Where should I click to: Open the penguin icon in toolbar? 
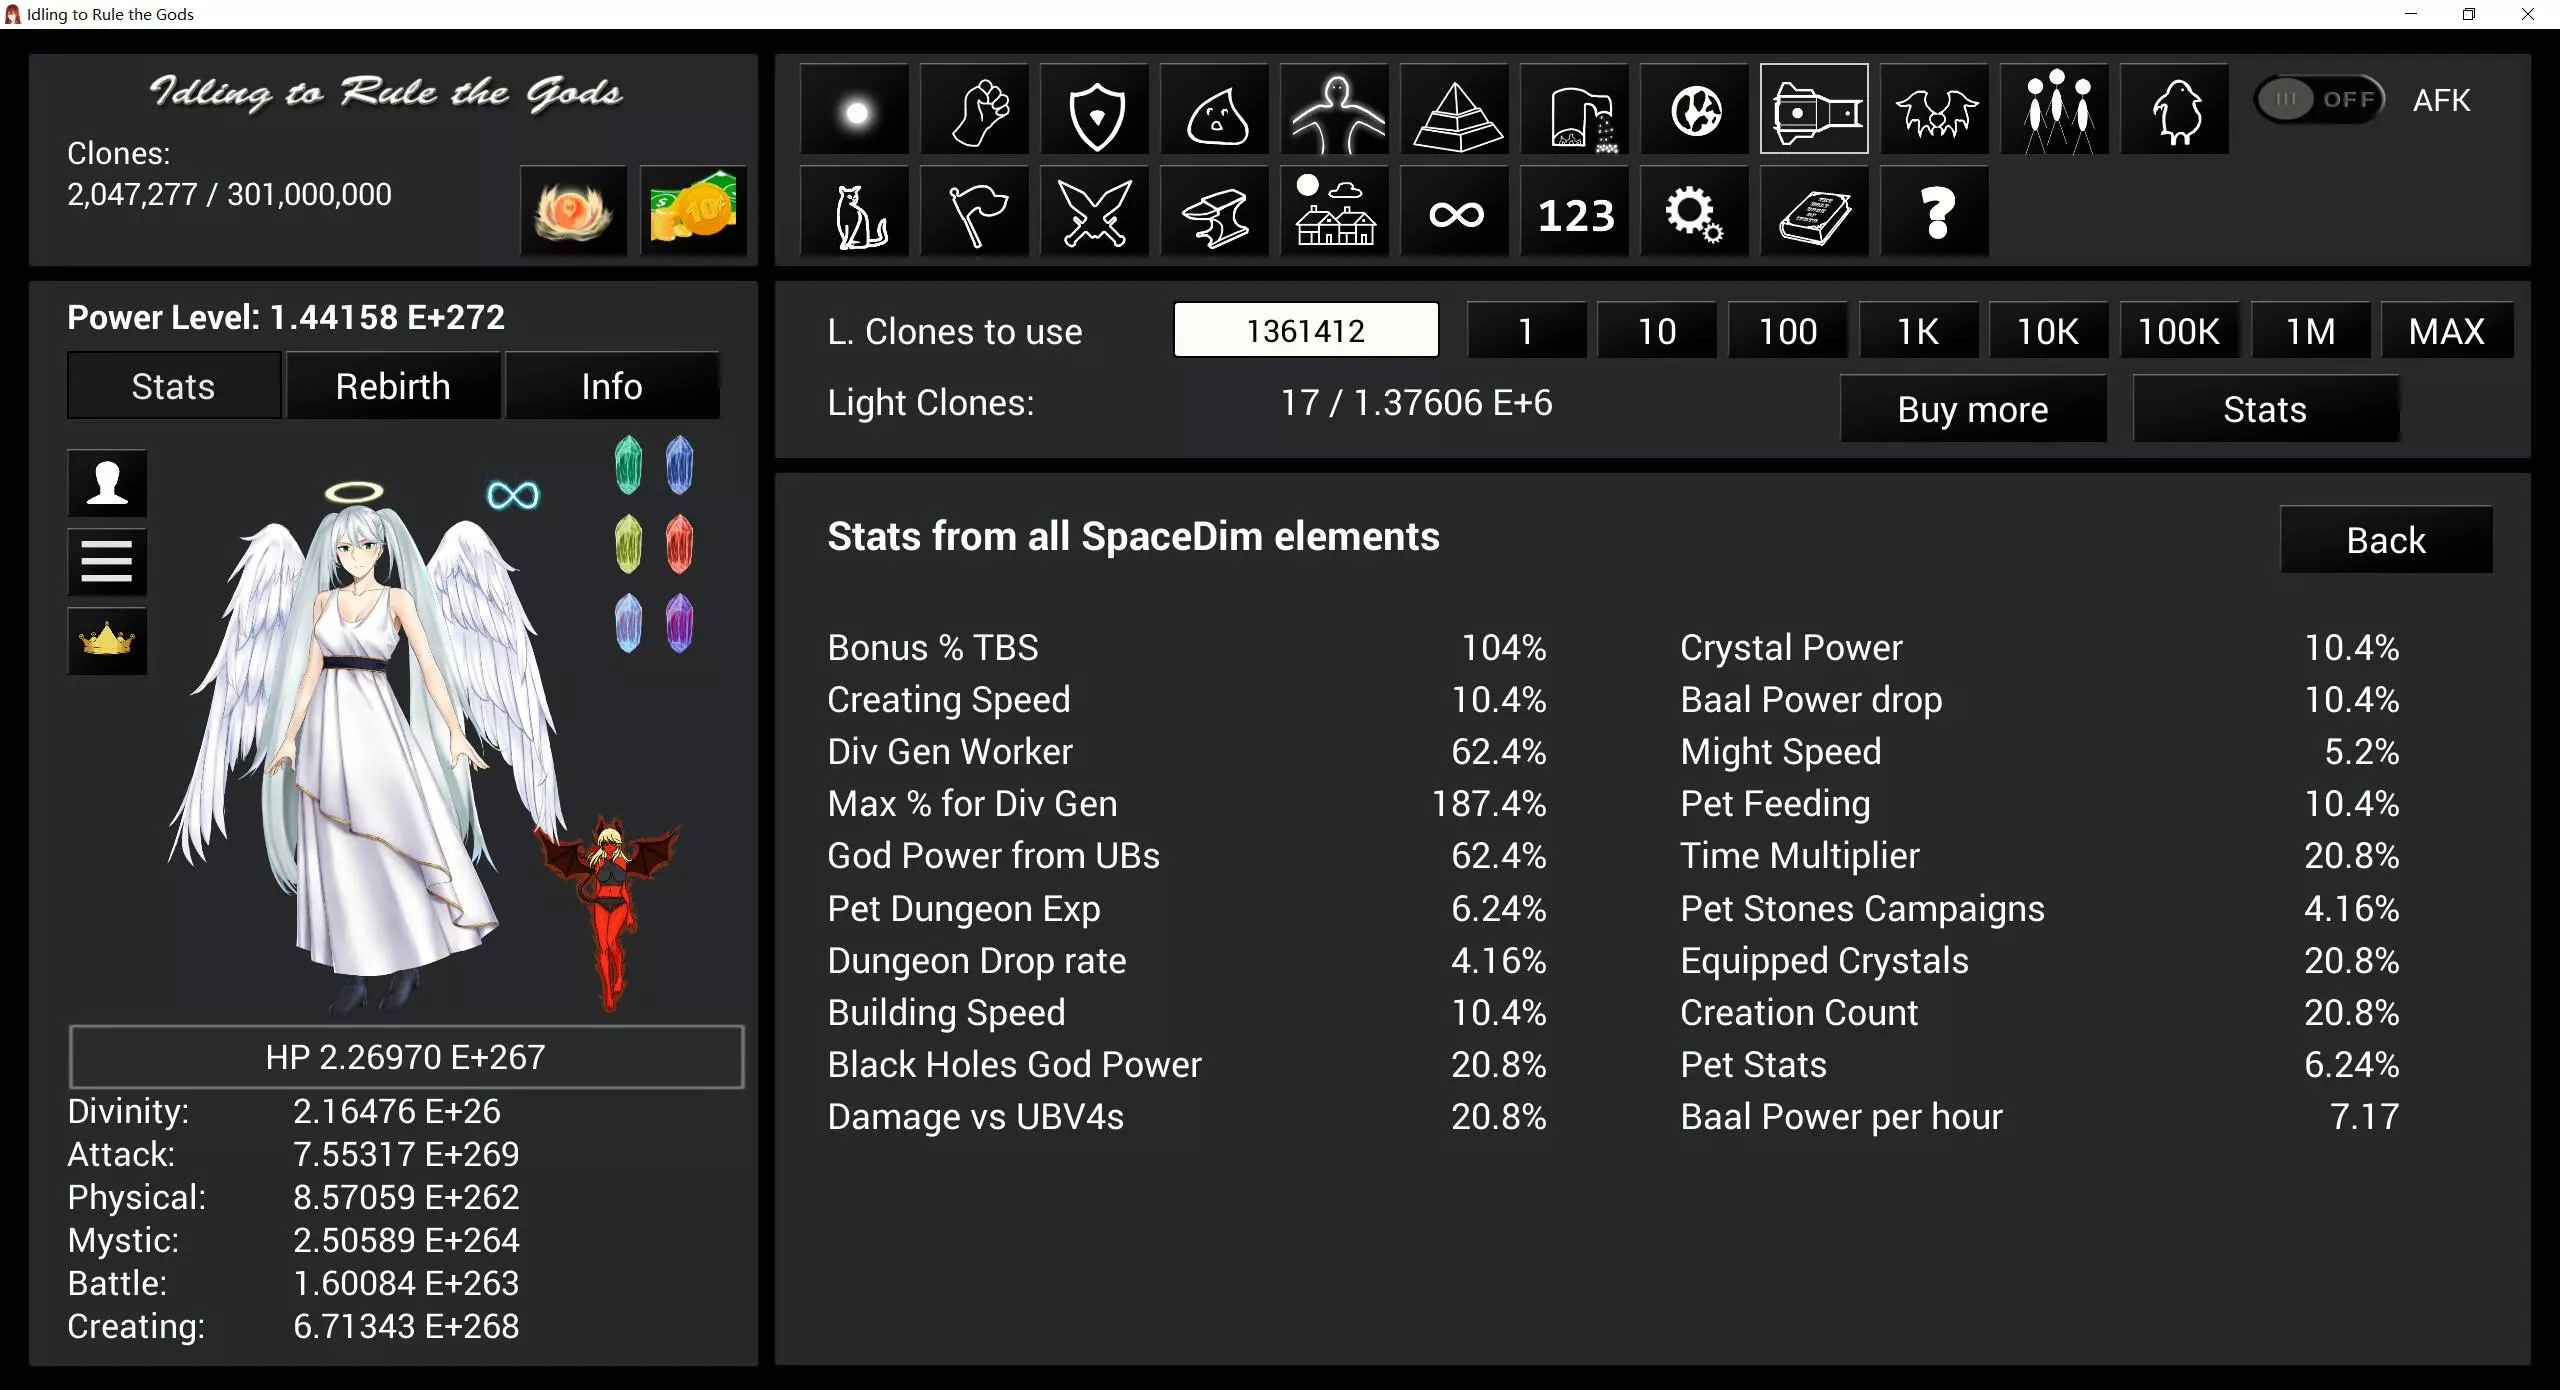pyautogui.click(x=2176, y=110)
